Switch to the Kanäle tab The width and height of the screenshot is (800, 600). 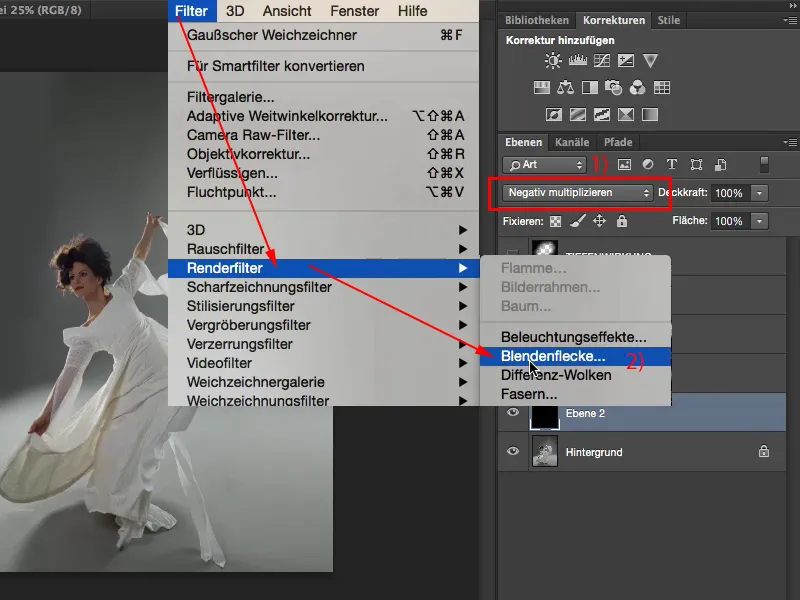(x=572, y=142)
